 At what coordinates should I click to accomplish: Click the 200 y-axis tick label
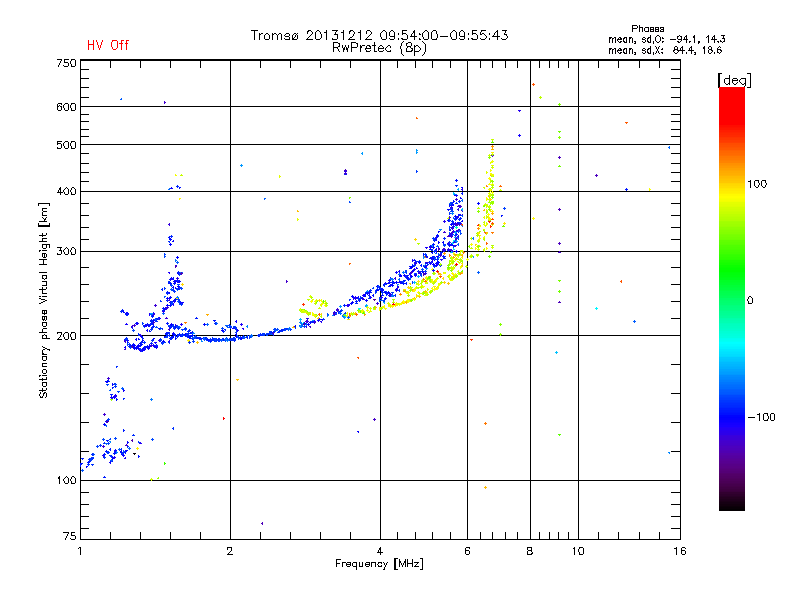point(66,336)
